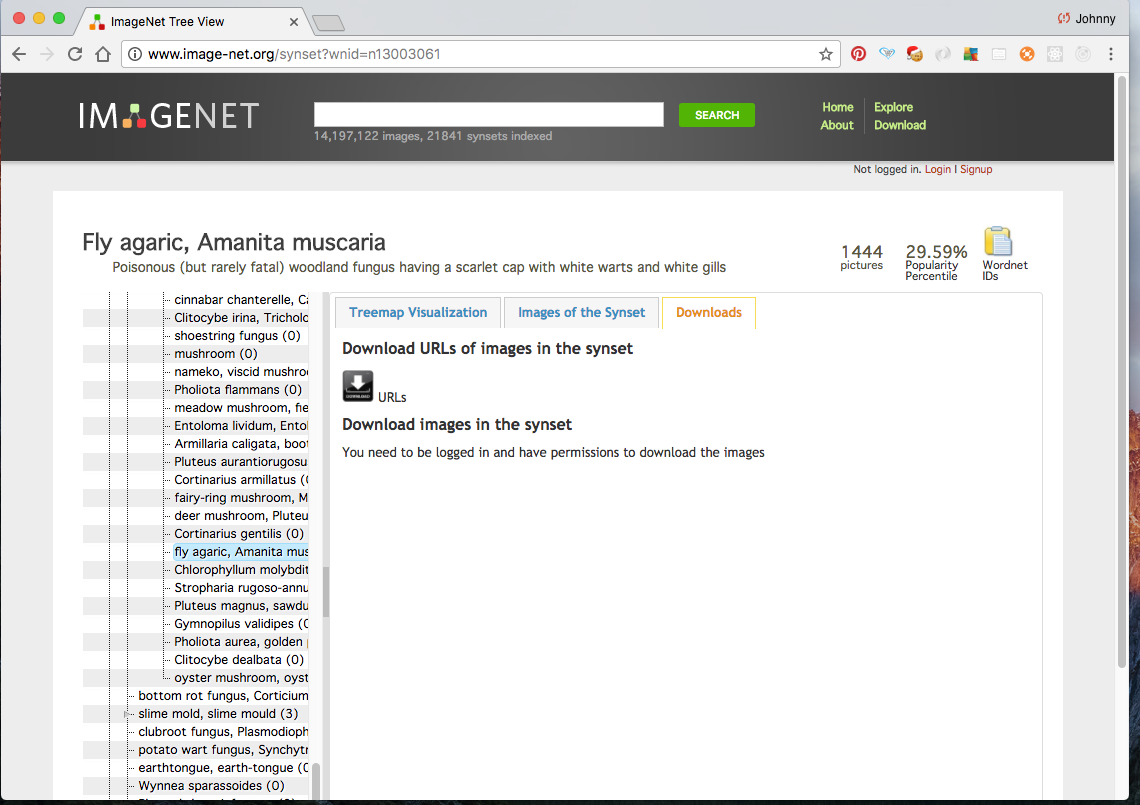
Task: Select clubroot fungus tree entry
Action: point(223,732)
